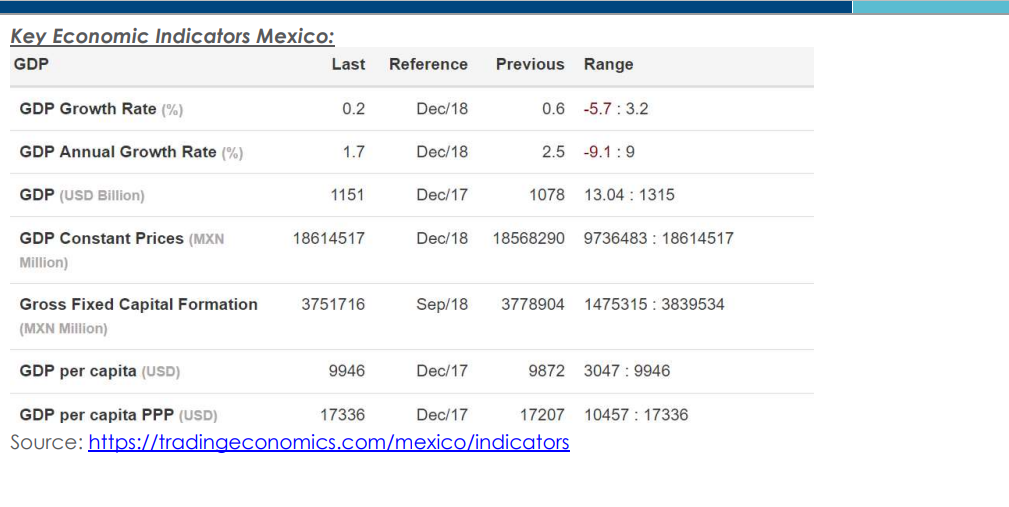
Task: Click the 'GDP Constant Prices' row label
Action: (122, 250)
